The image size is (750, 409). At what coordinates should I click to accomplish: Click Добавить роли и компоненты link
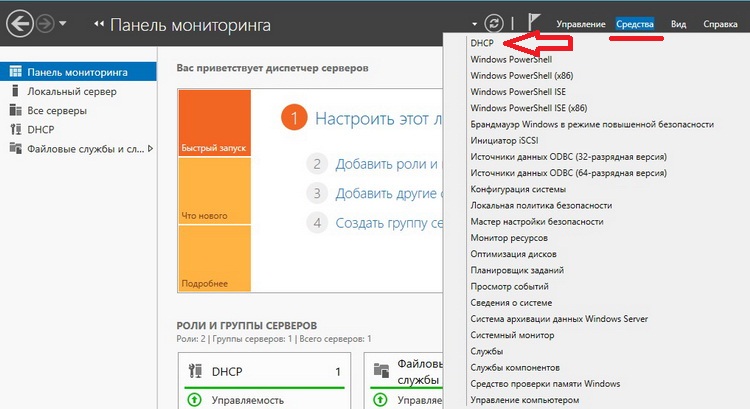click(389, 164)
